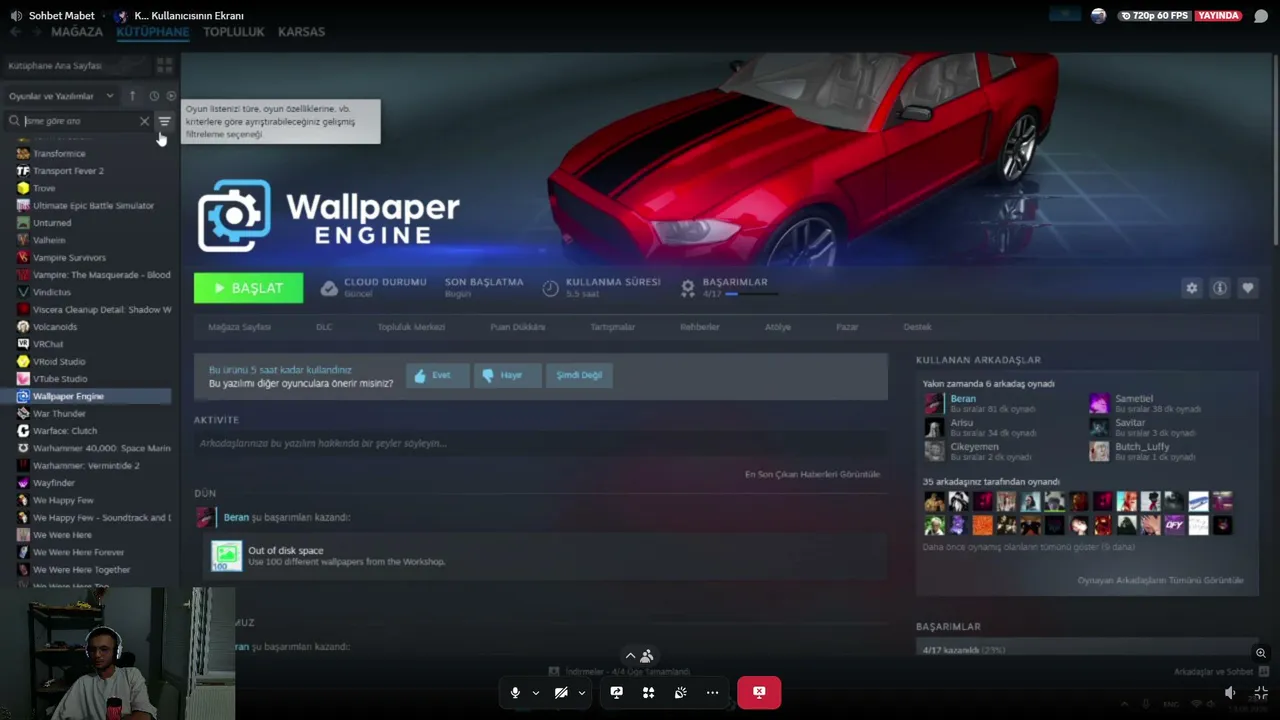Select Valheim in library list

click(49, 240)
